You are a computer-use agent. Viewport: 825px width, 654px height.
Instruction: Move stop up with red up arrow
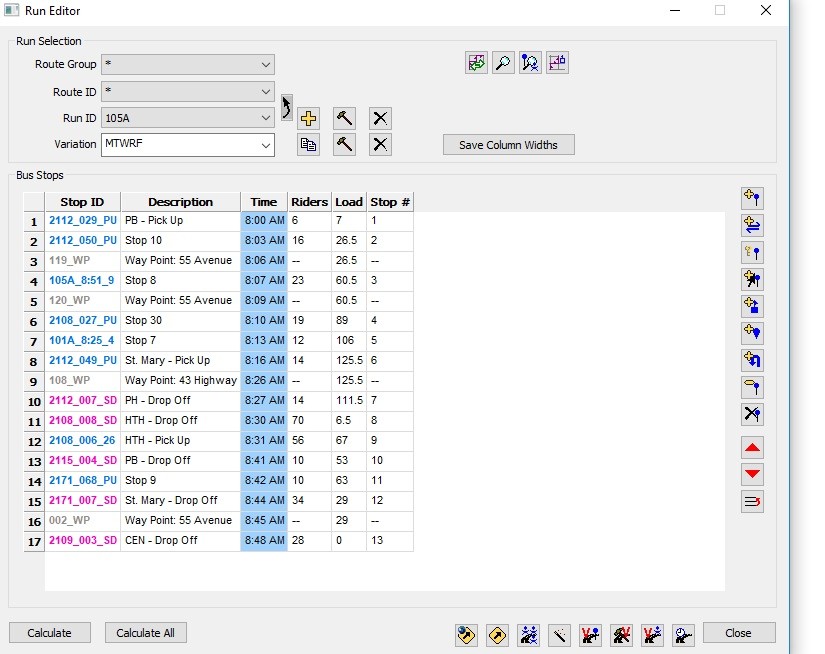752,448
